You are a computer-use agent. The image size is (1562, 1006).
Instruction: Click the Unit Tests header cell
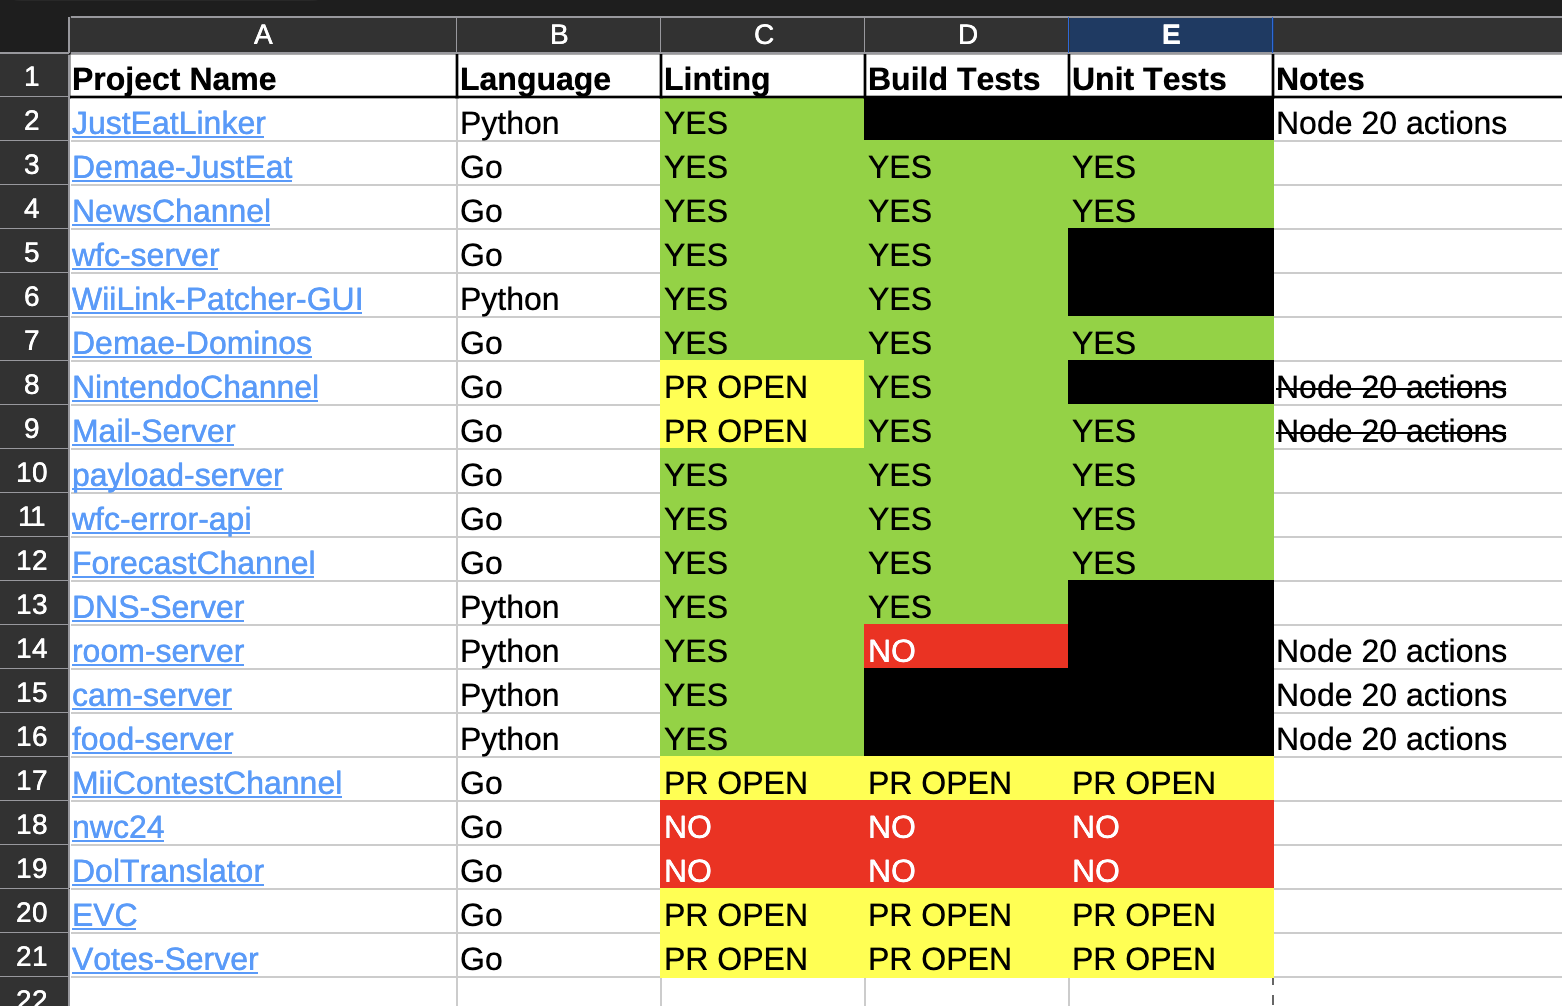[x=1171, y=76]
